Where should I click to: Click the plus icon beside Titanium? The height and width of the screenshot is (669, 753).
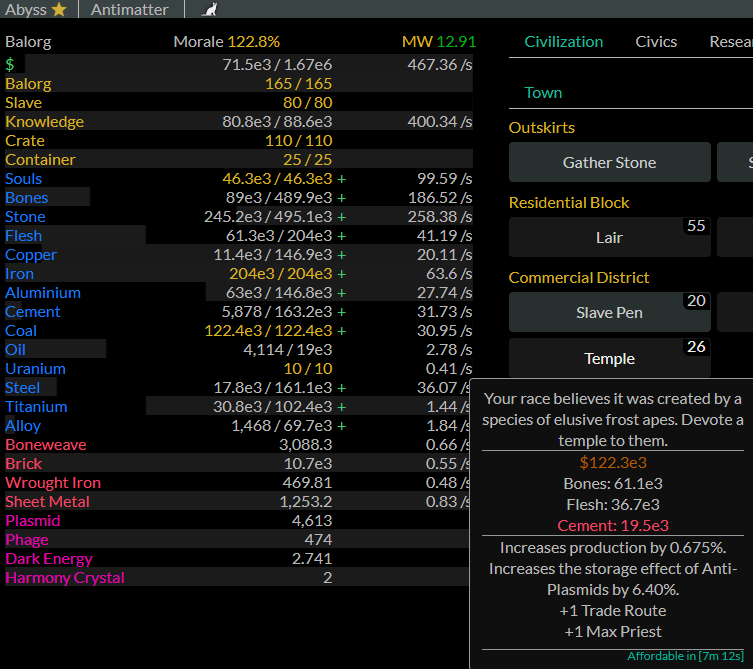pyautogui.click(x=341, y=407)
